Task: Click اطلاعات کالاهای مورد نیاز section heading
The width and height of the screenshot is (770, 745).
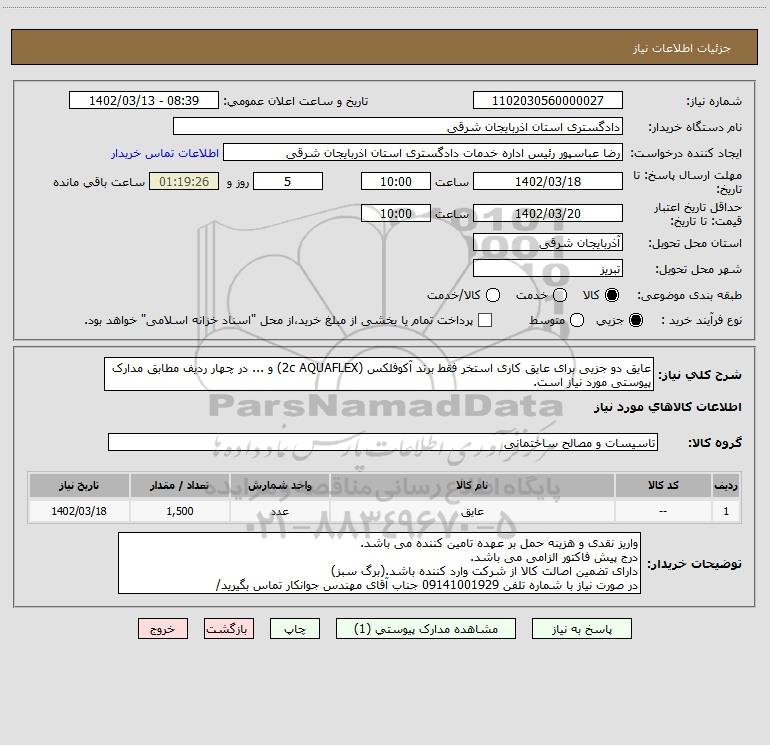Action: (x=668, y=408)
